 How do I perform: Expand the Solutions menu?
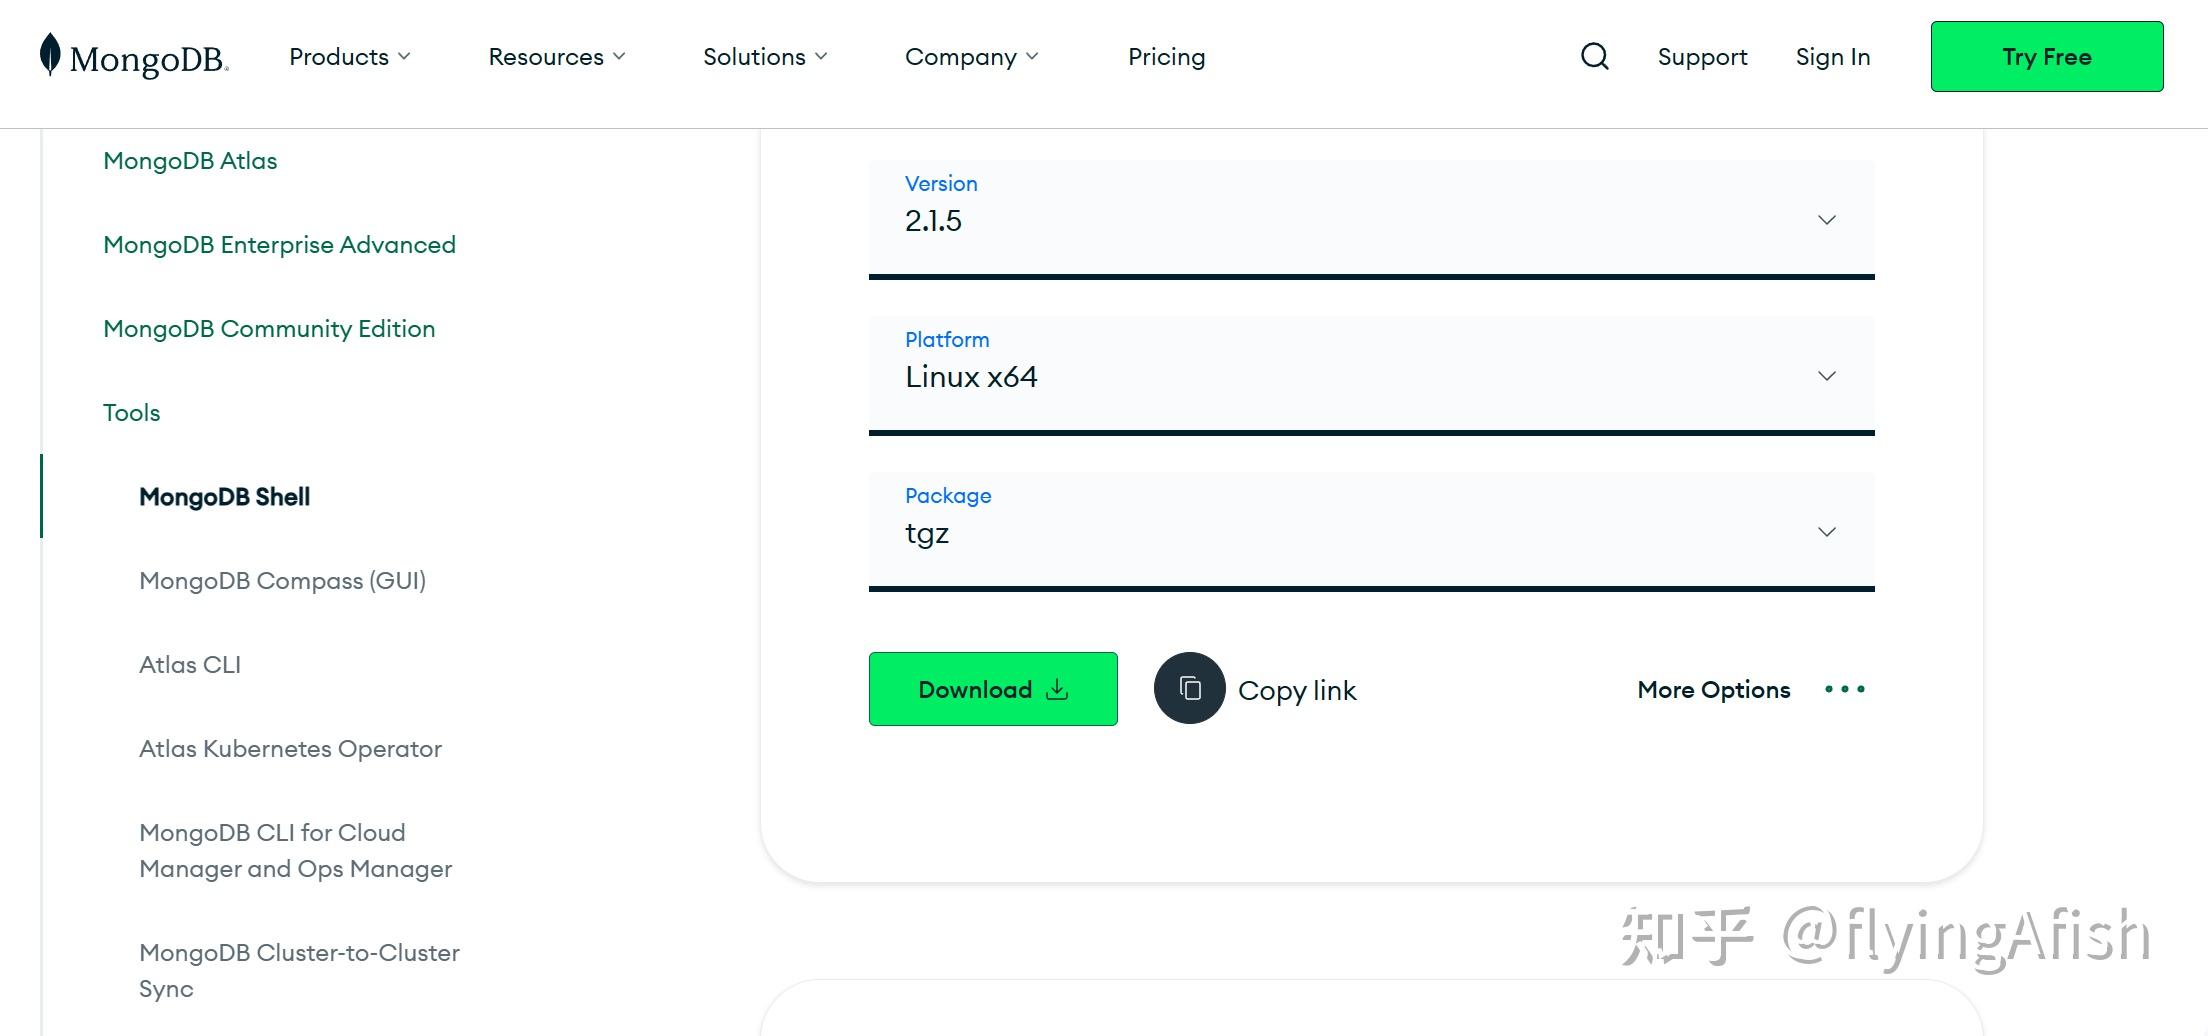pyautogui.click(x=765, y=57)
